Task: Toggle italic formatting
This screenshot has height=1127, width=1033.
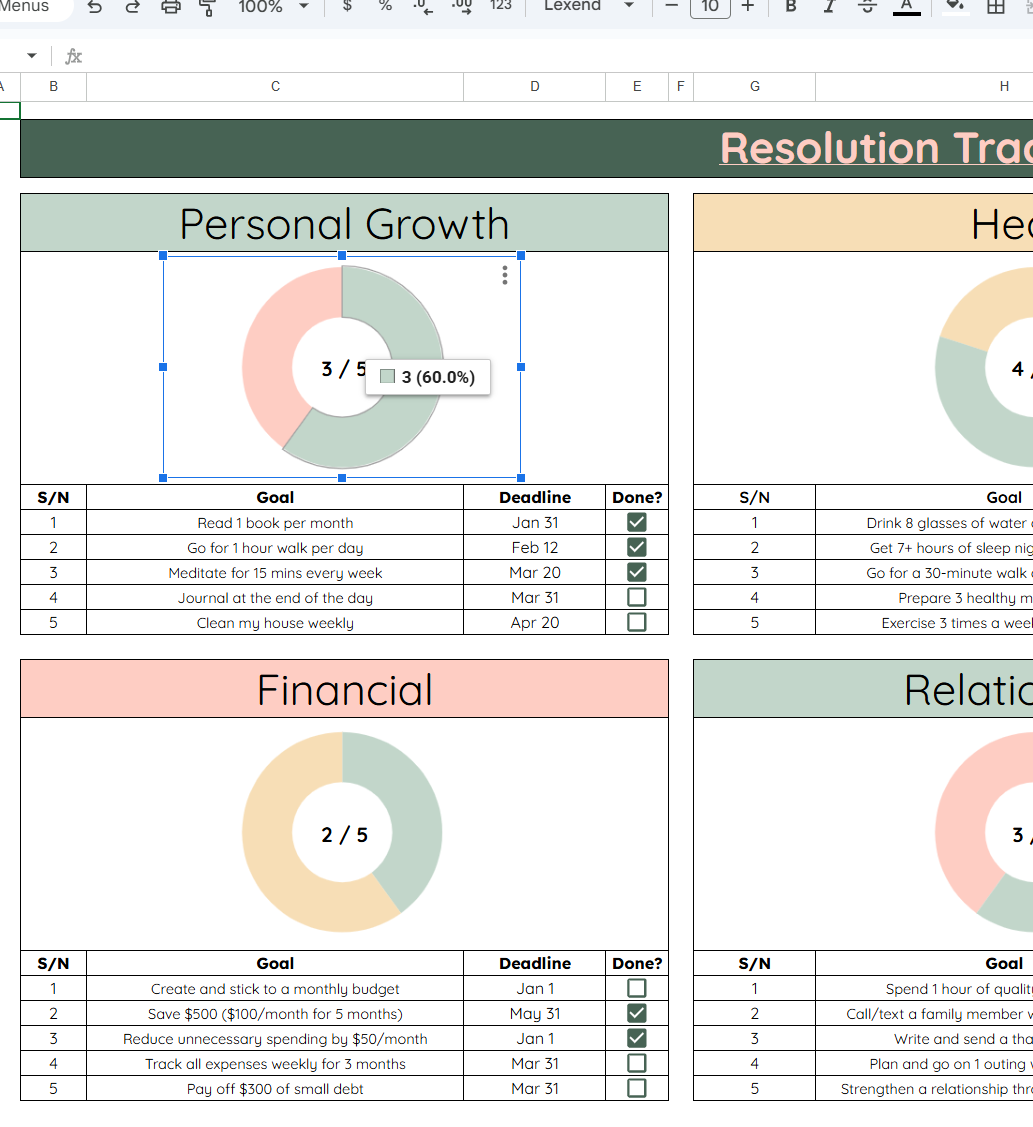Action: (829, 6)
